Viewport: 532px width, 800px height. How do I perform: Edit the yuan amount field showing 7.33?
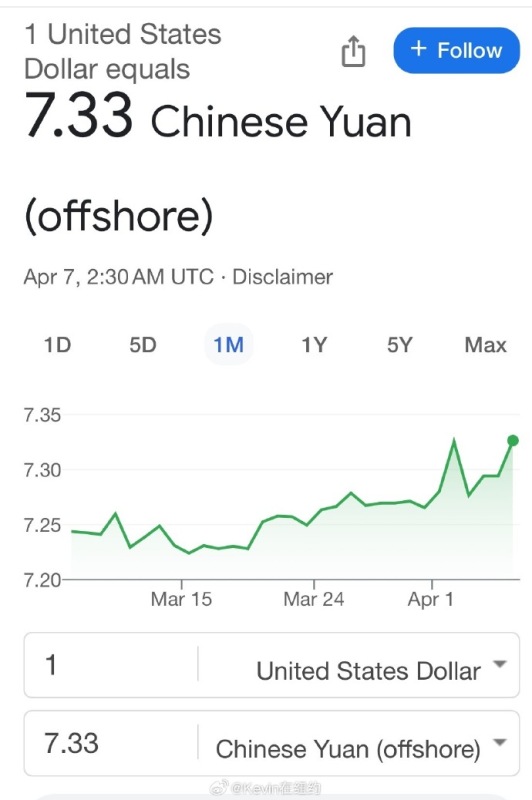coord(111,743)
